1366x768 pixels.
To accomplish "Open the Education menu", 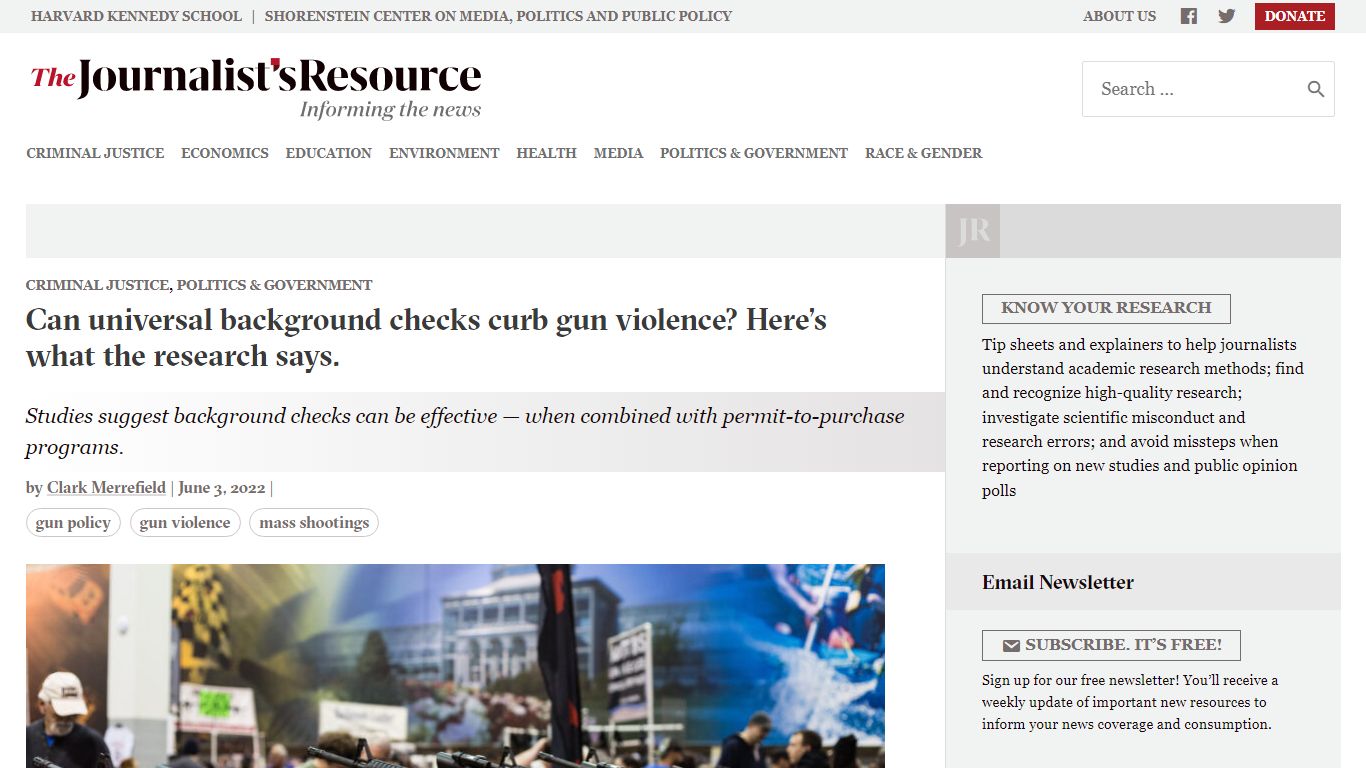I will pyautogui.click(x=329, y=153).
